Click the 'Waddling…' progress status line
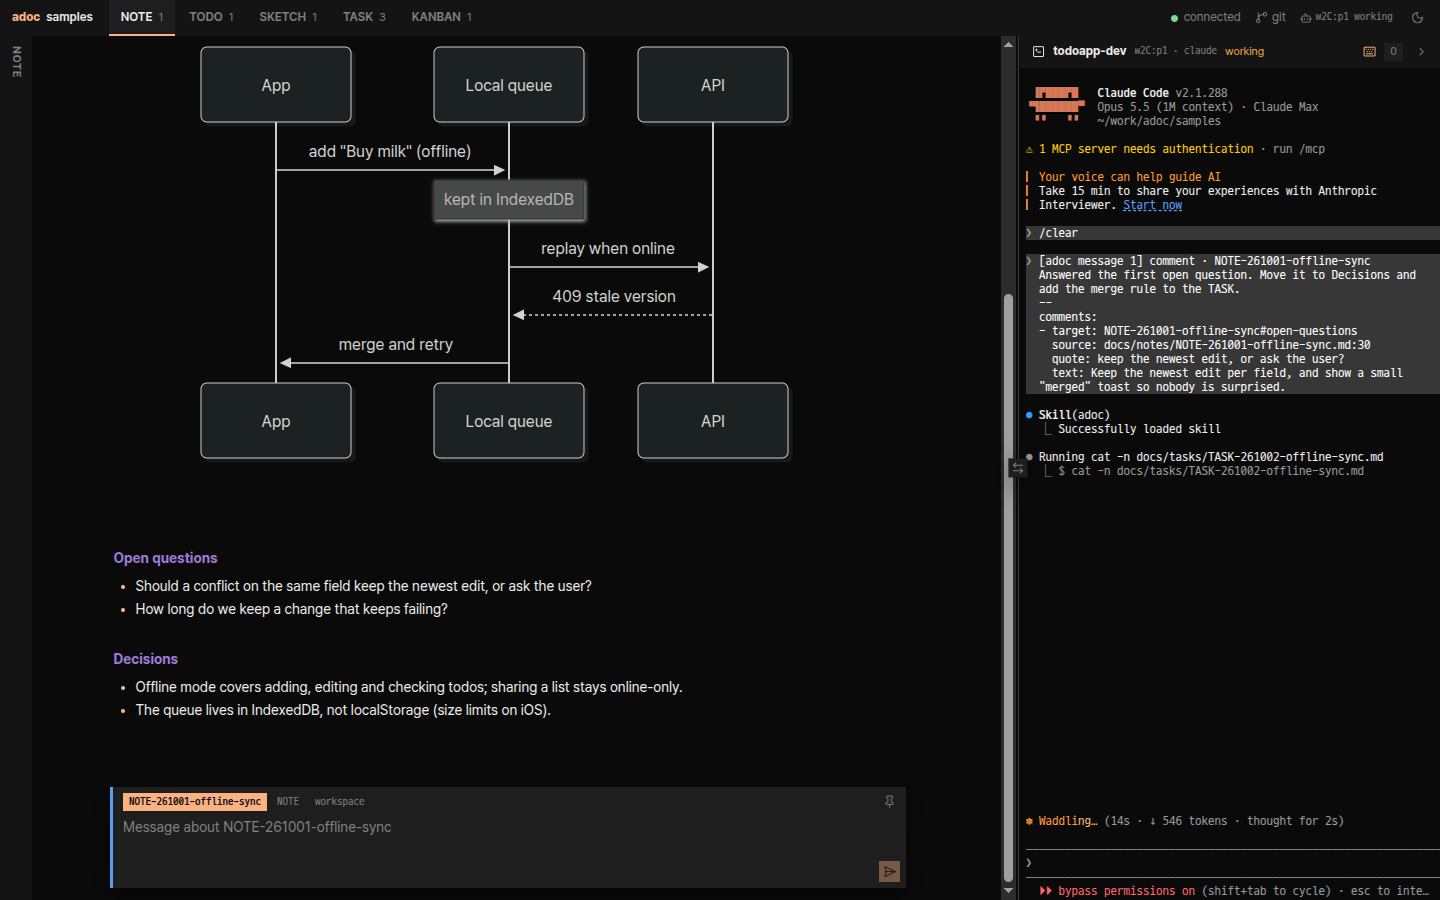This screenshot has height=900, width=1440. coord(1185,821)
